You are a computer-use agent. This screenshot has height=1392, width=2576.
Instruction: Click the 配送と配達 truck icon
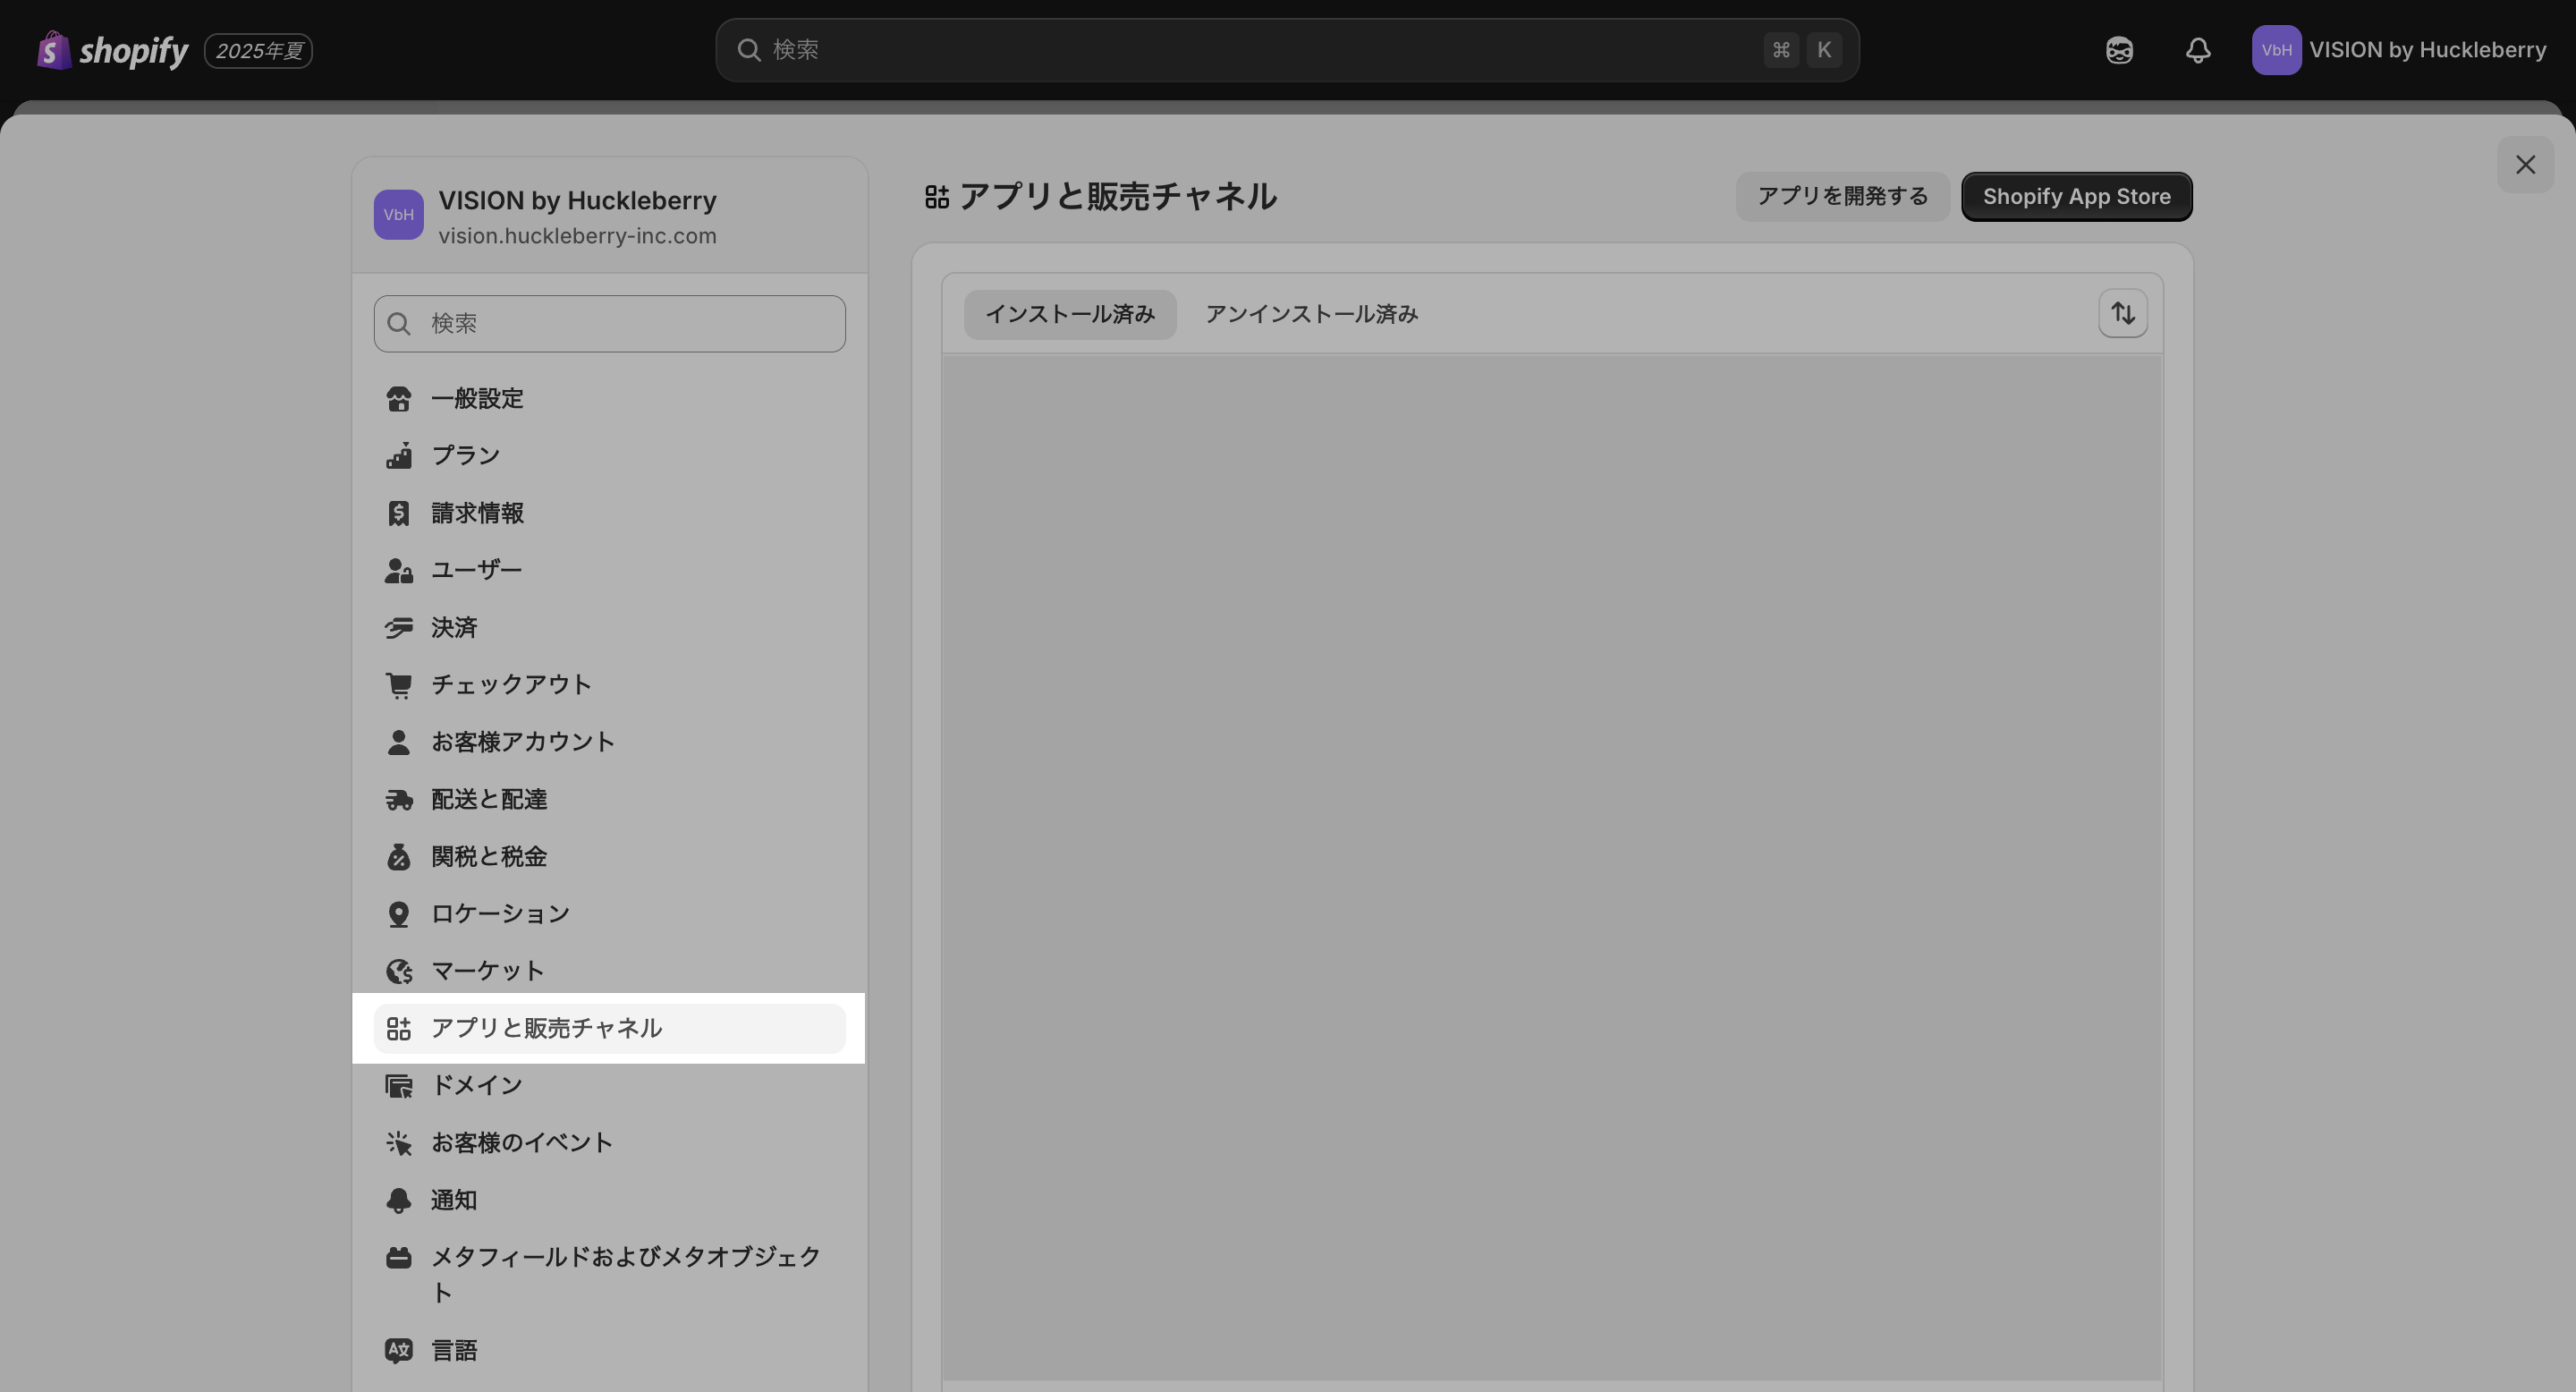click(399, 800)
